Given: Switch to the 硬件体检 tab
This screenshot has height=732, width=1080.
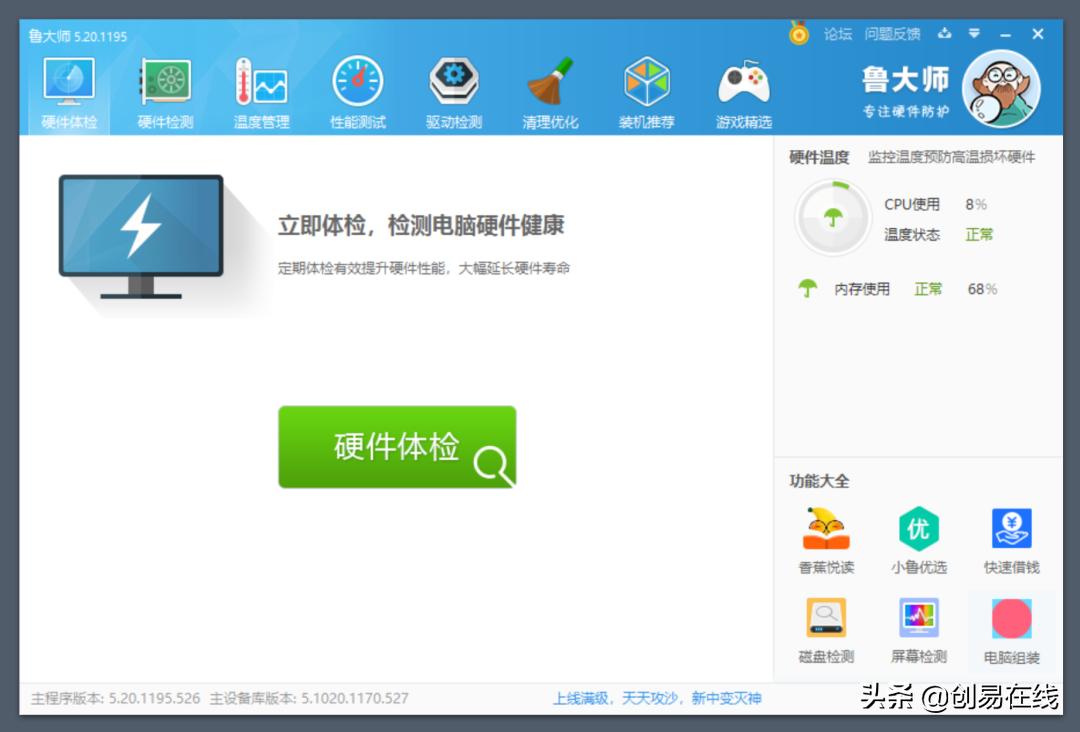Looking at the screenshot, I should tap(67, 90).
